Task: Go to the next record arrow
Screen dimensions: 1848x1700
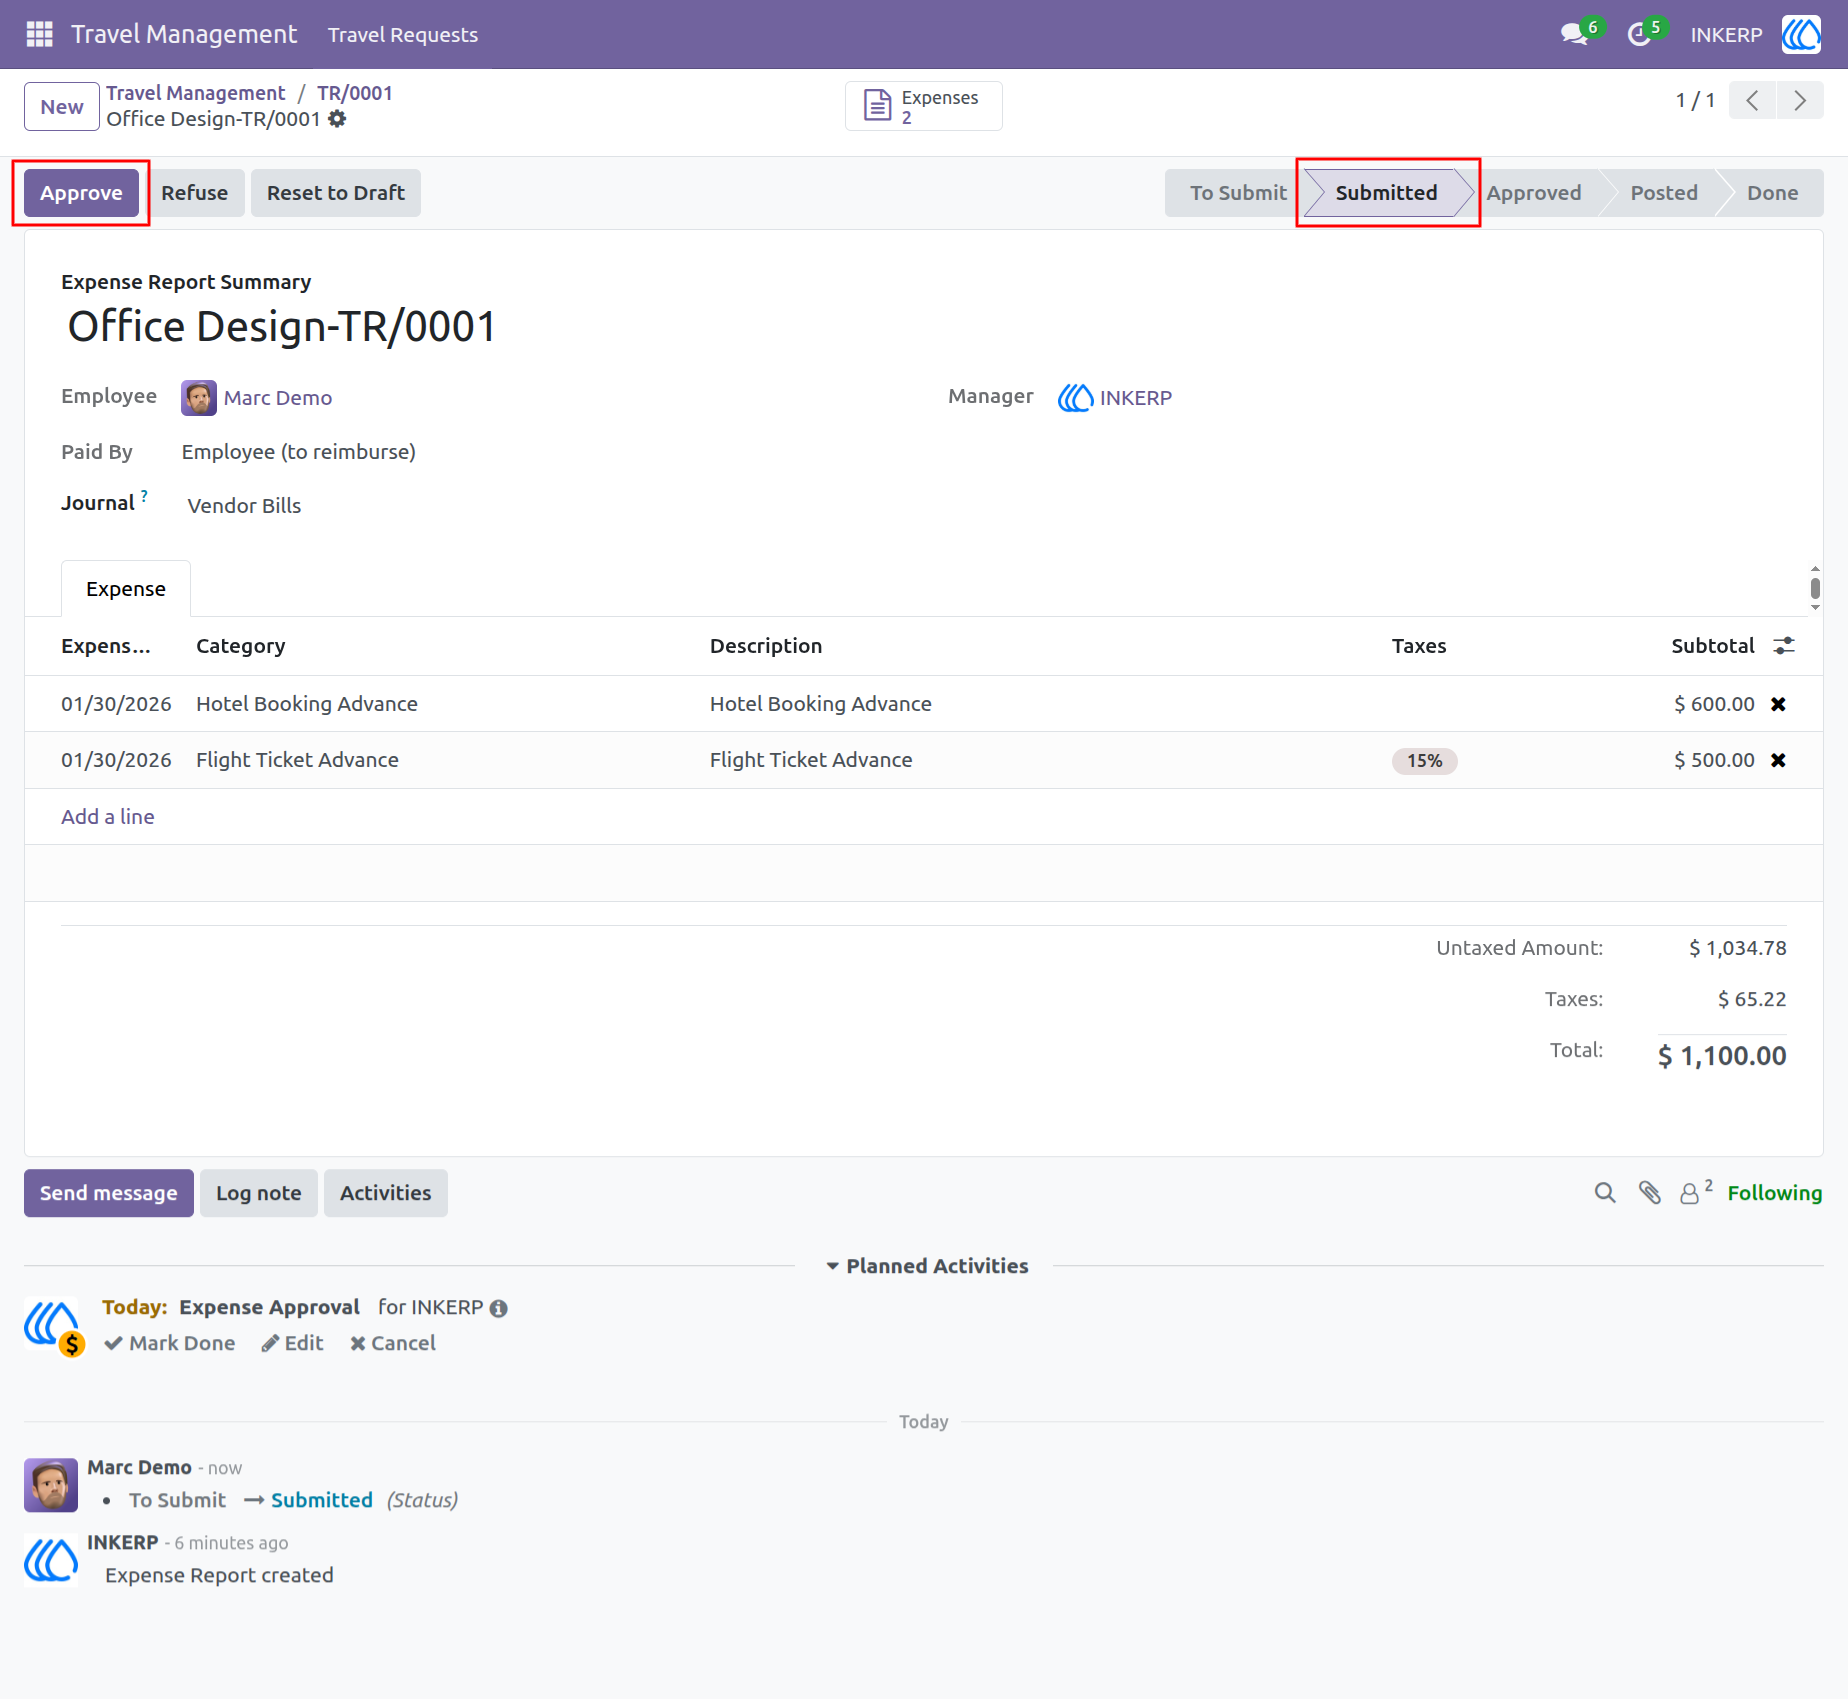Action: (x=1800, y=100)
